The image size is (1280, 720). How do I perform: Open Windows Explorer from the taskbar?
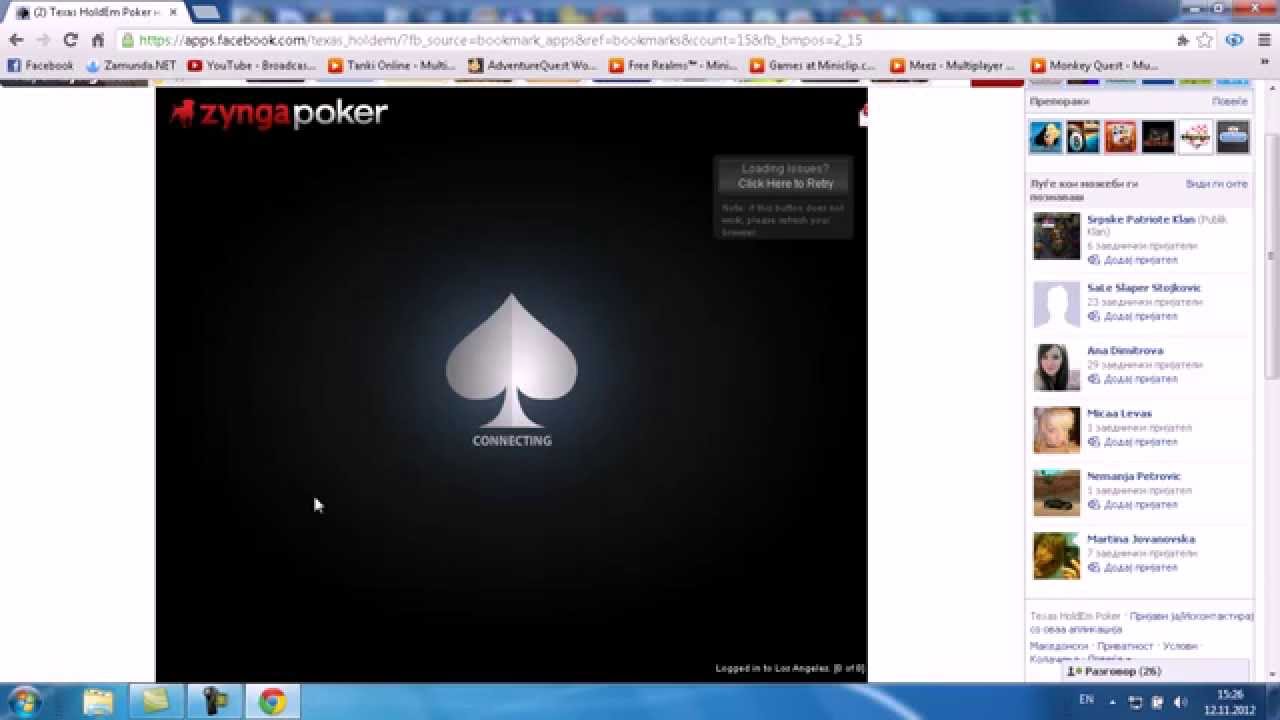point(98,701)
